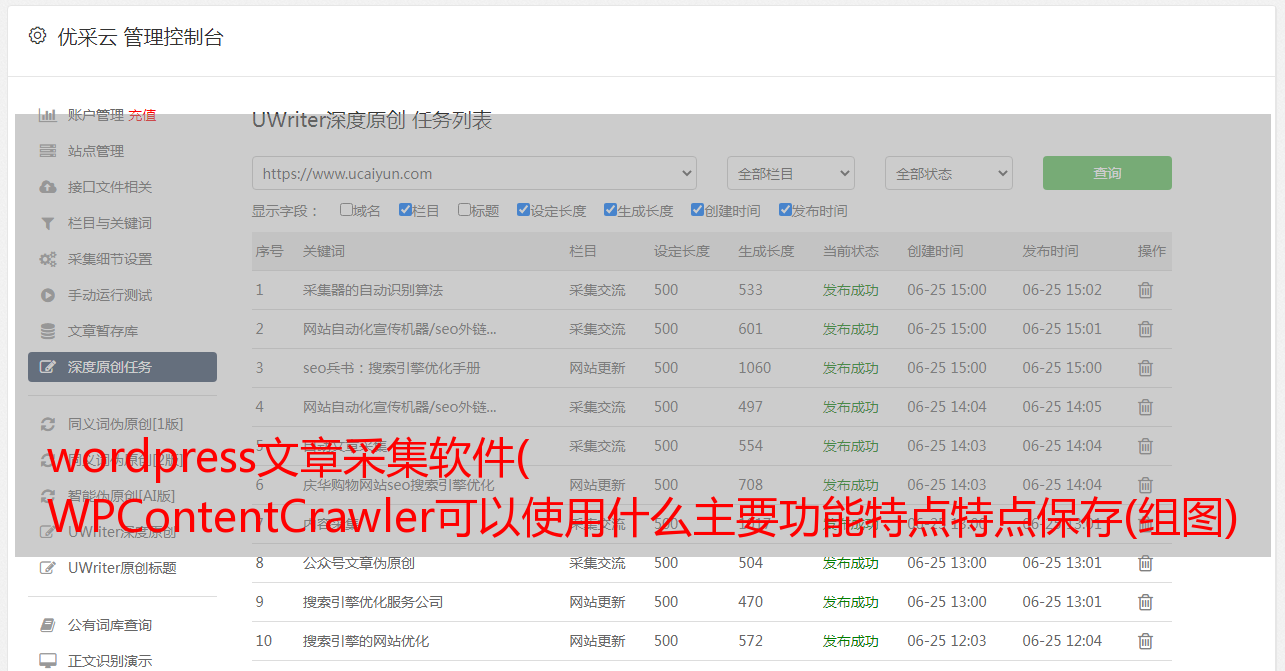Click keyword seo兵书：搜索引擎优化手册
The height and width of the screenshot is (671, 1285).
coord(392,368)
